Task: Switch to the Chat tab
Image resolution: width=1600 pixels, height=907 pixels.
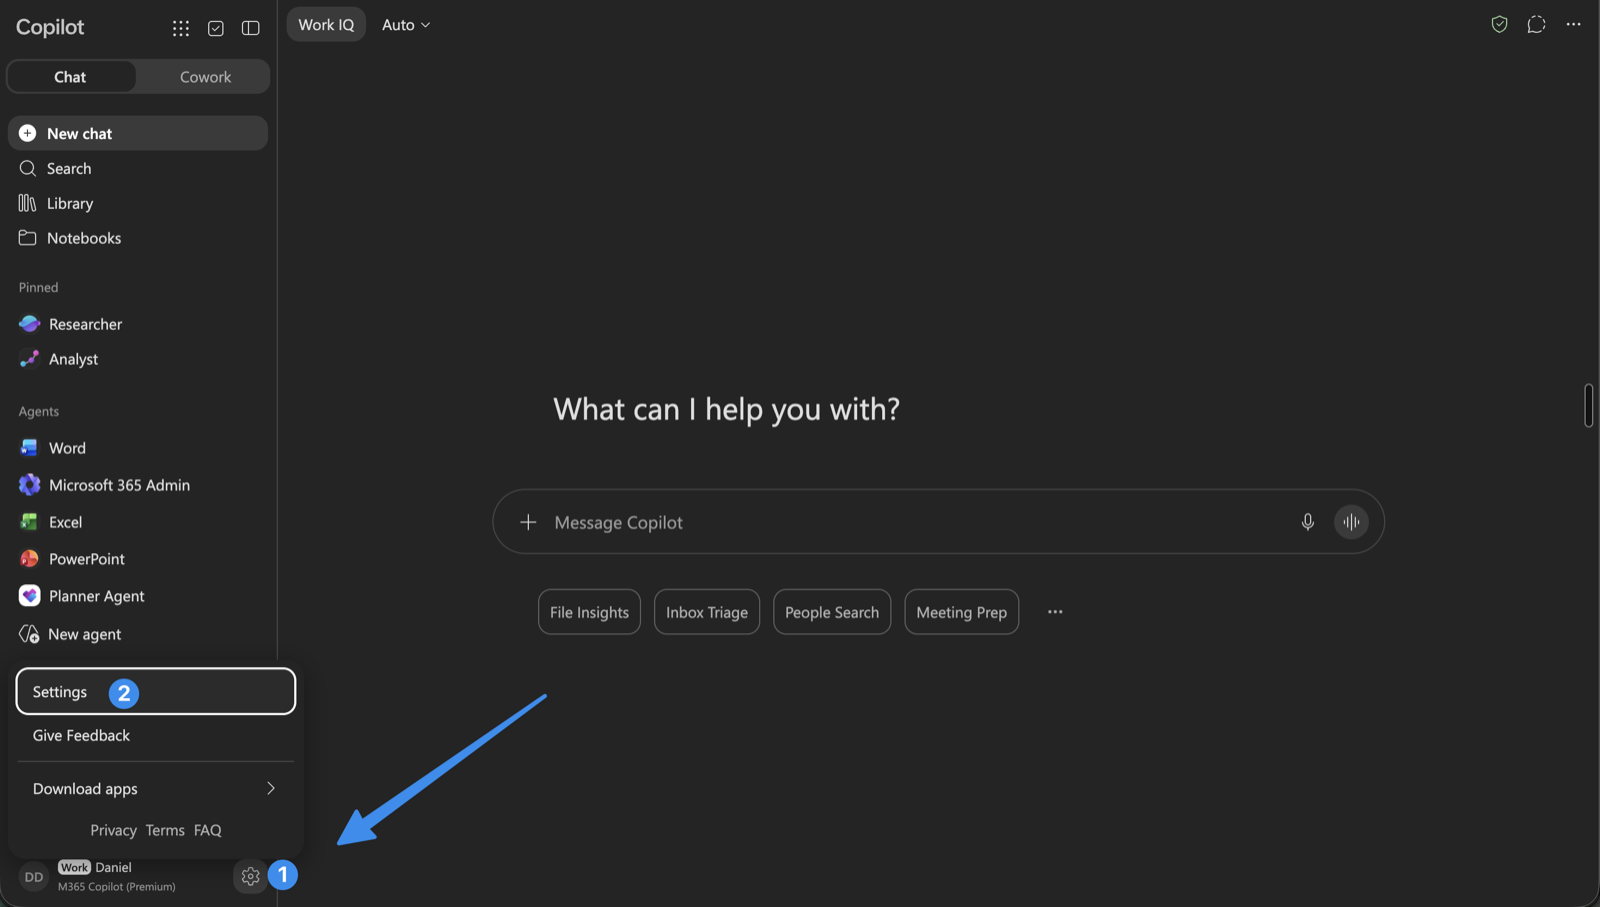Action: [71, 77]
